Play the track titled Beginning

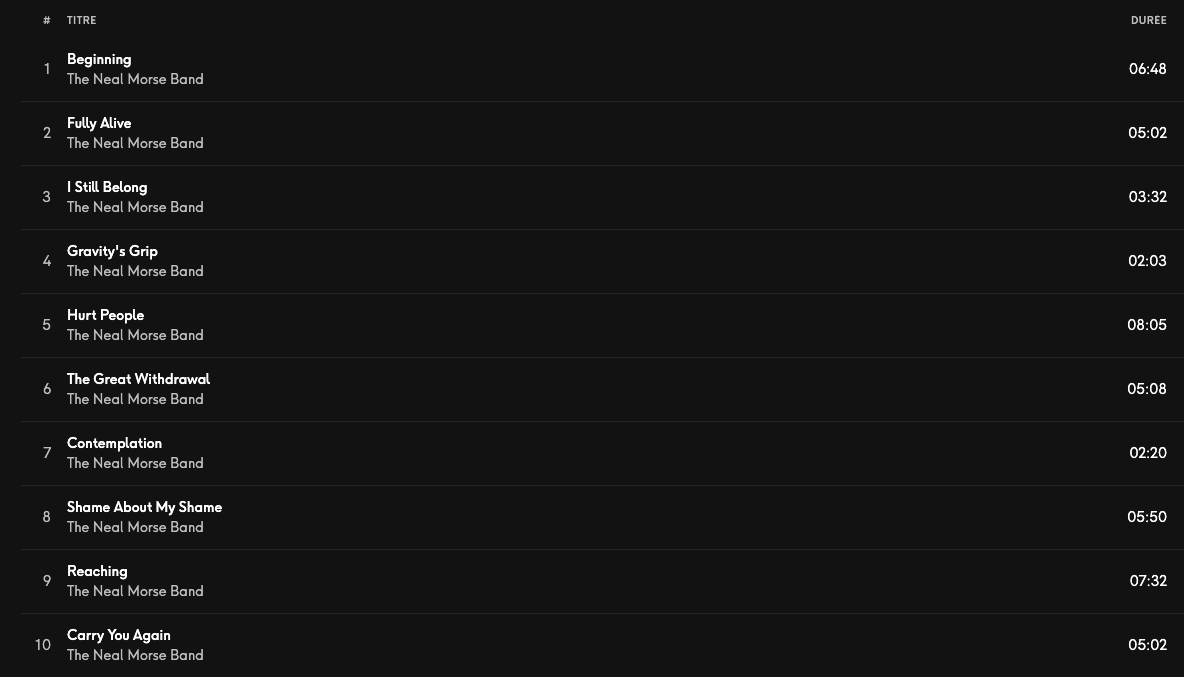tap(99, 59)
